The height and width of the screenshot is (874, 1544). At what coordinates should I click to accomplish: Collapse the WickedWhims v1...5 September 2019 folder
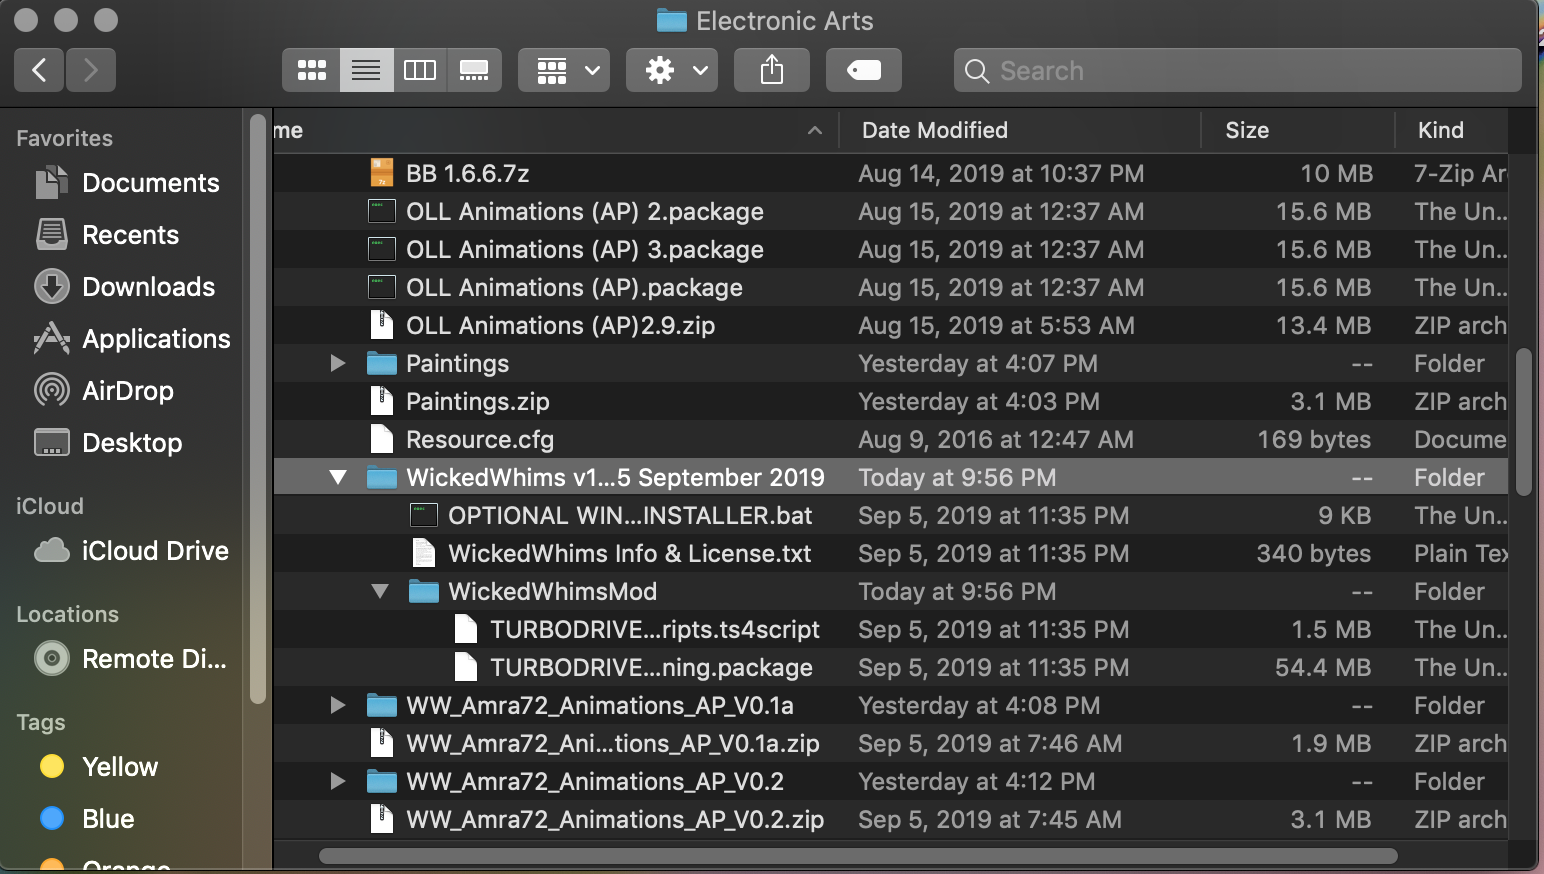coord(338,478)
